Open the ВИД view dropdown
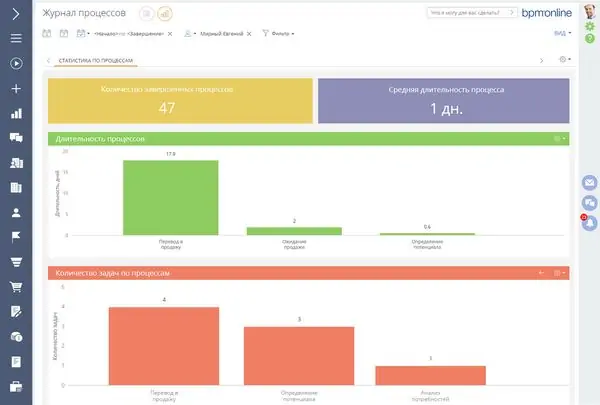This screenshot has width=600, height=405. [x=563, y=33]
